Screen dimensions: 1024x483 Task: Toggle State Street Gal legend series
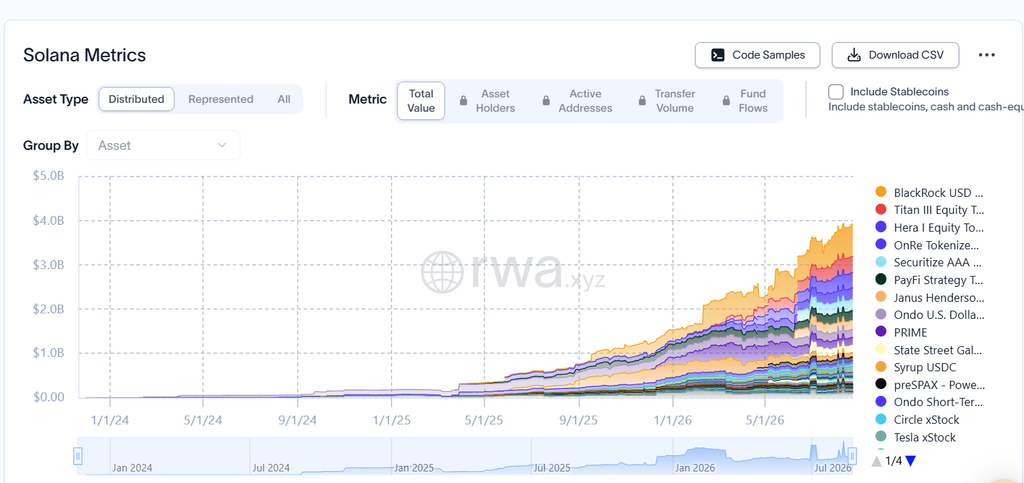pyautogui.click(x=929, y=350)
